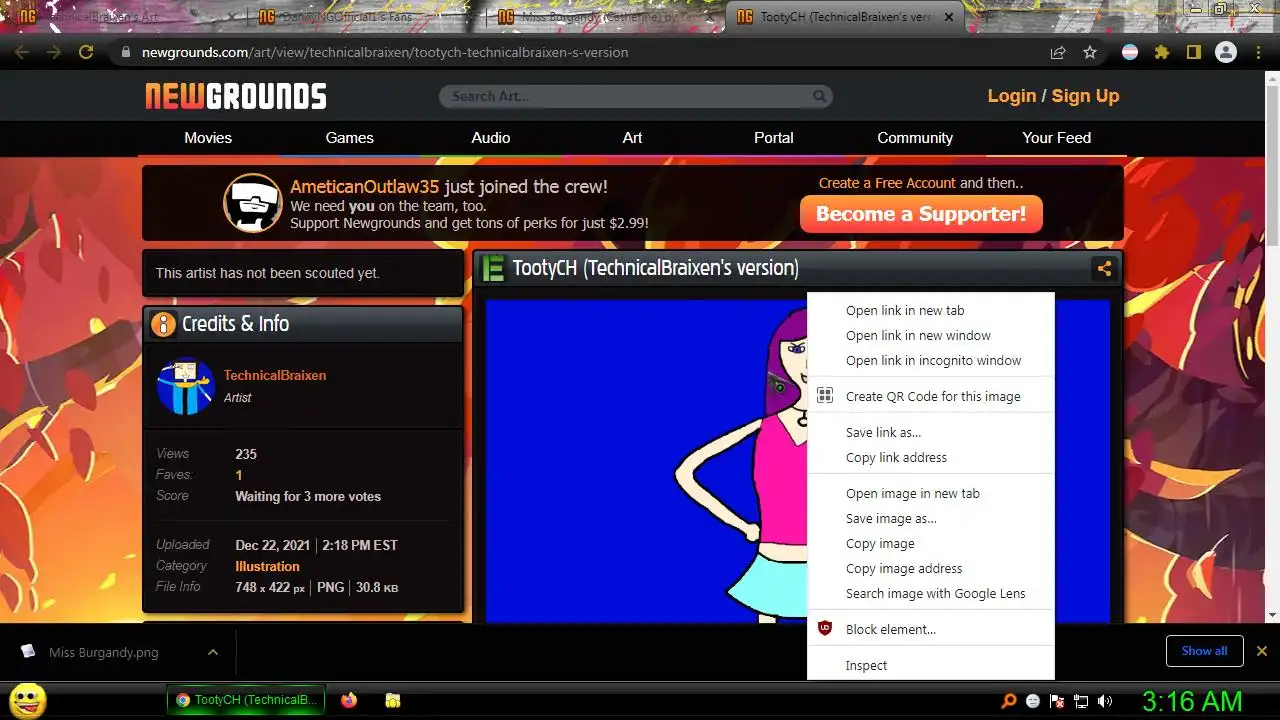Screen dimensions: 1280x720
Task: Open Chrome profile avatar
Action: click(x=1226, y=52)
